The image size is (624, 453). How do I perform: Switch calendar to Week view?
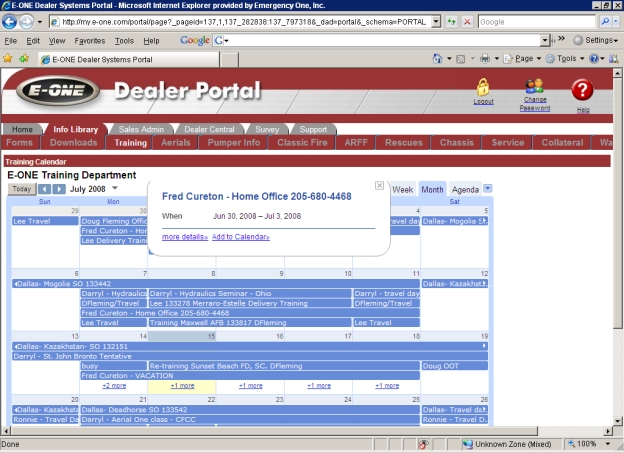click(x=402, y=189)
